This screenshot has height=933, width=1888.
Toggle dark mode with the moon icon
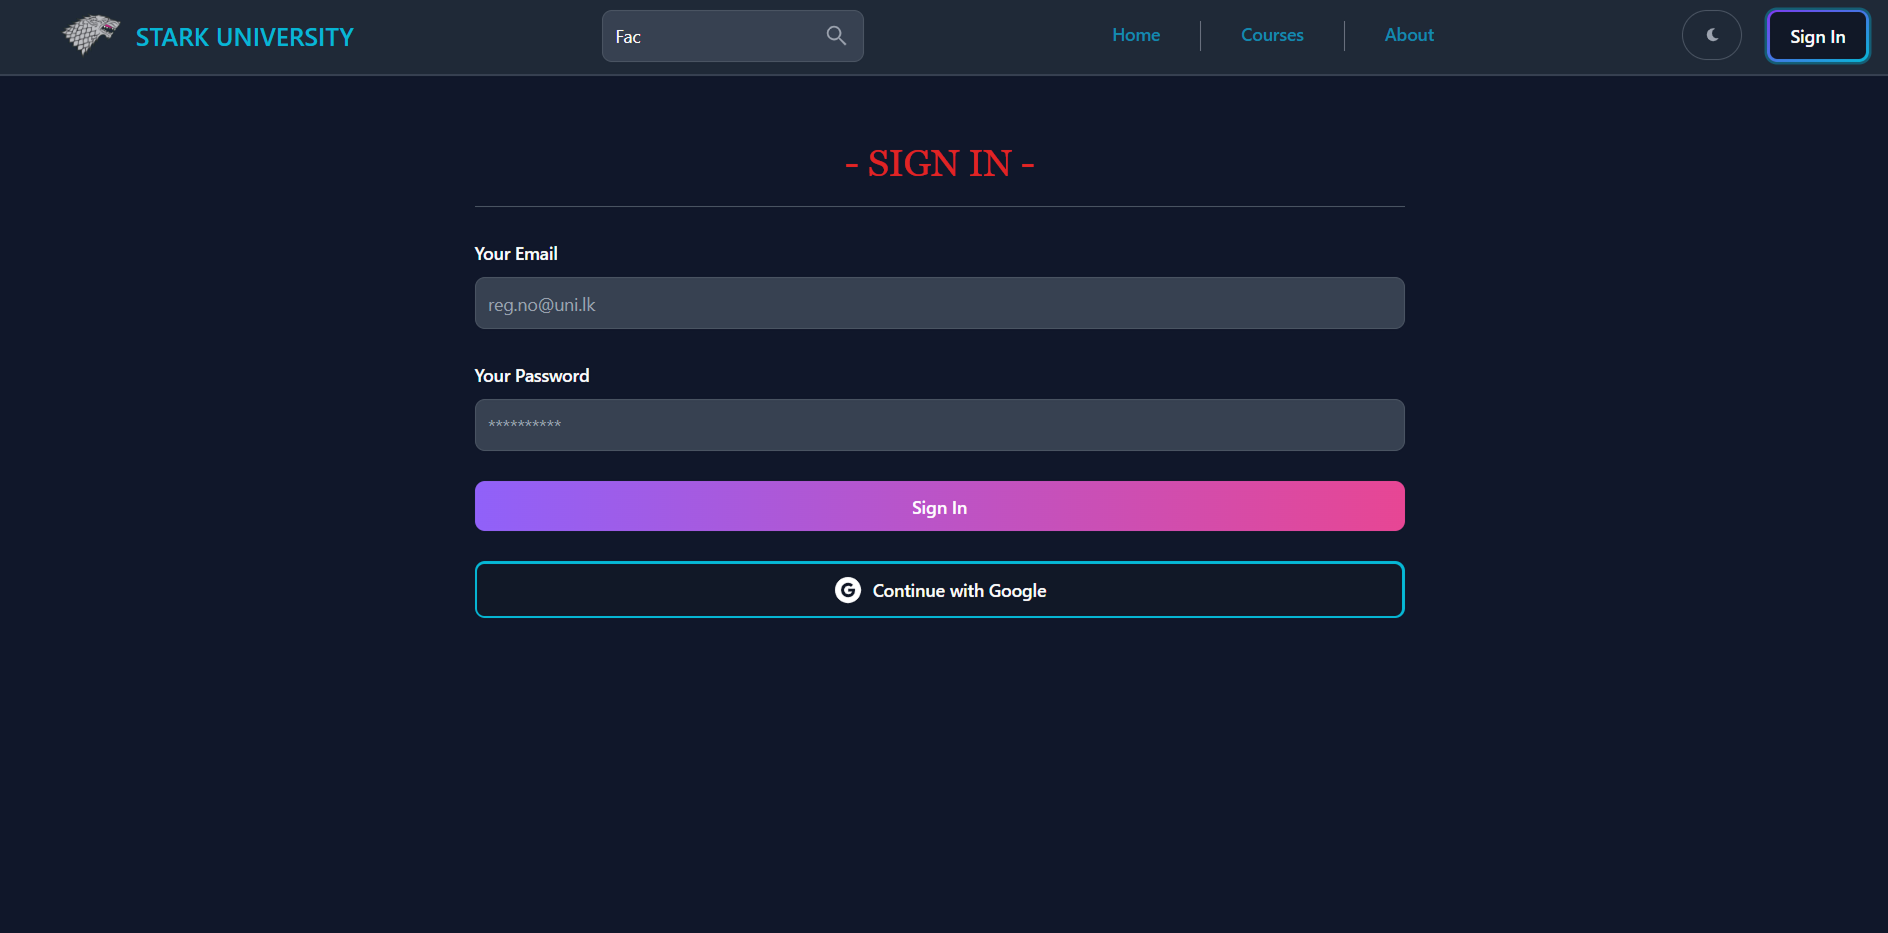(1712, 35)
